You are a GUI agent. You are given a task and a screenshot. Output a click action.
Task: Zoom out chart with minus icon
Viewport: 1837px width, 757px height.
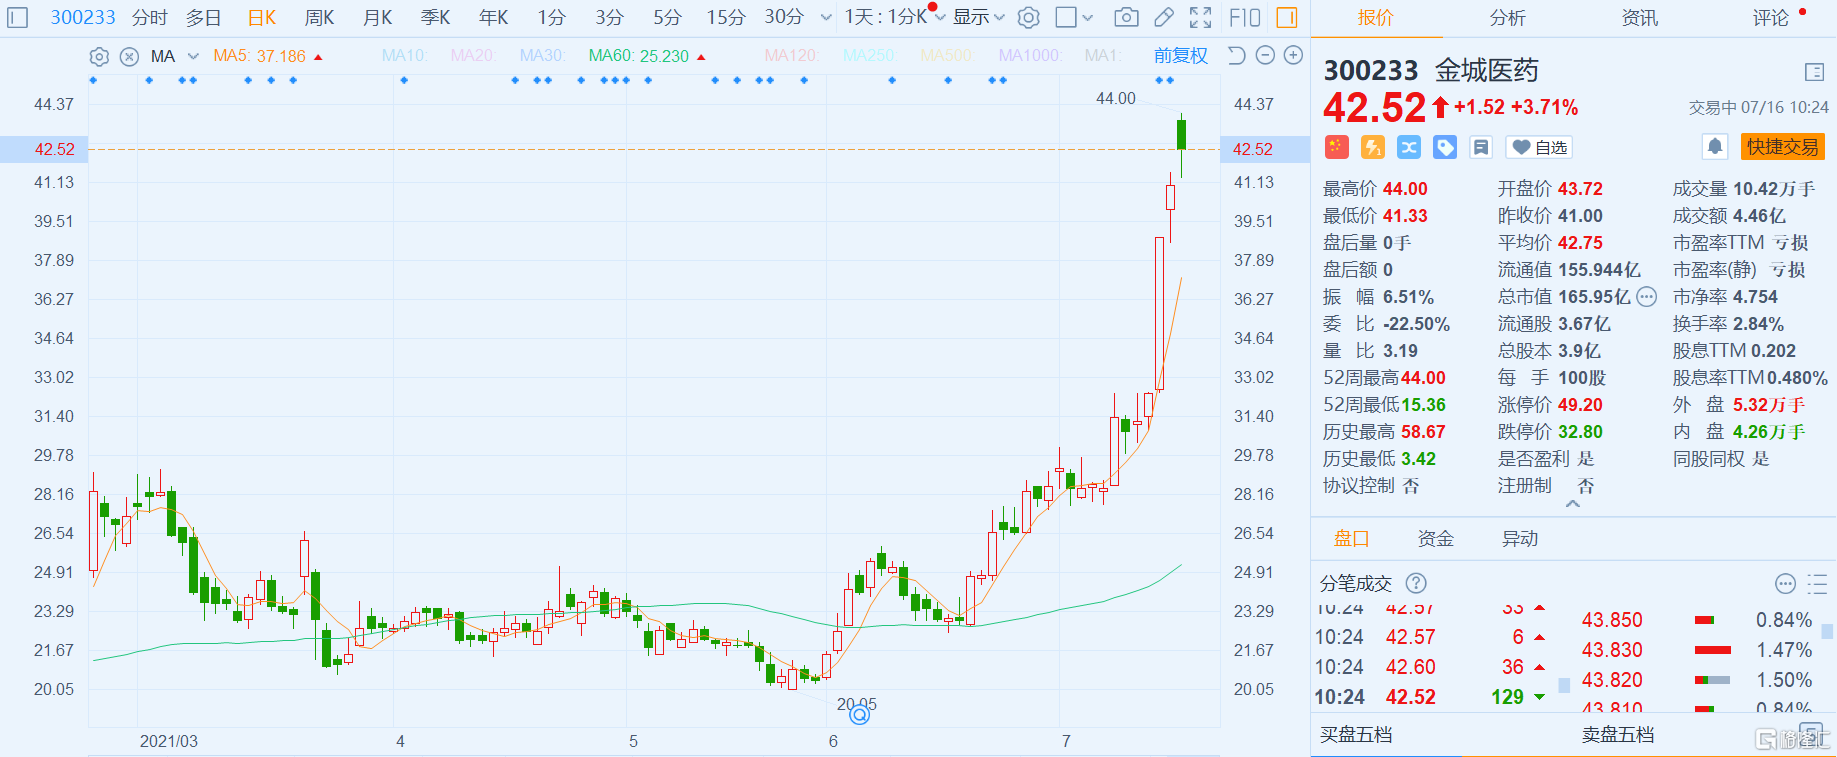(1265, 56)
